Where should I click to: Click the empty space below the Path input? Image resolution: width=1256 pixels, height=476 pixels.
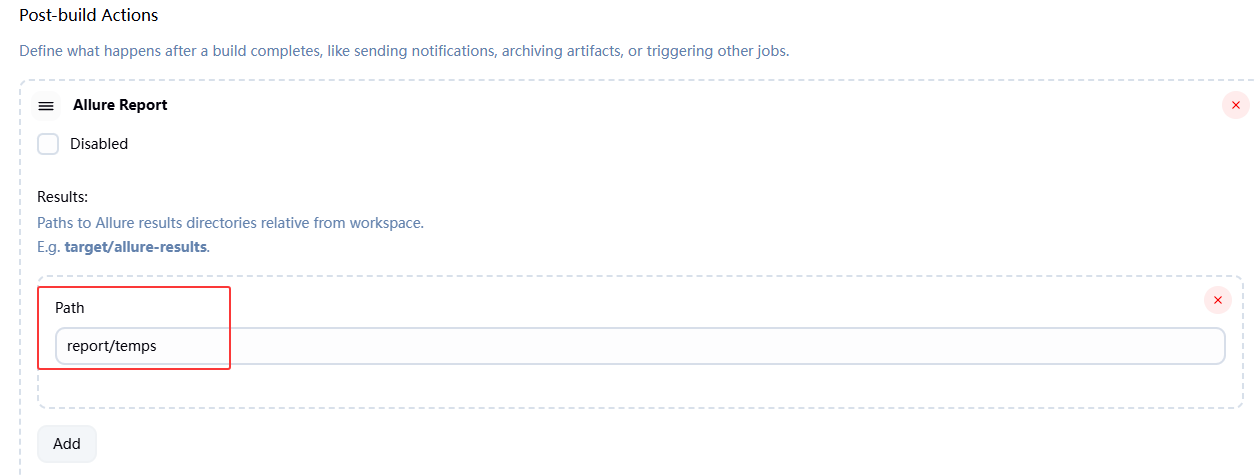640,386
